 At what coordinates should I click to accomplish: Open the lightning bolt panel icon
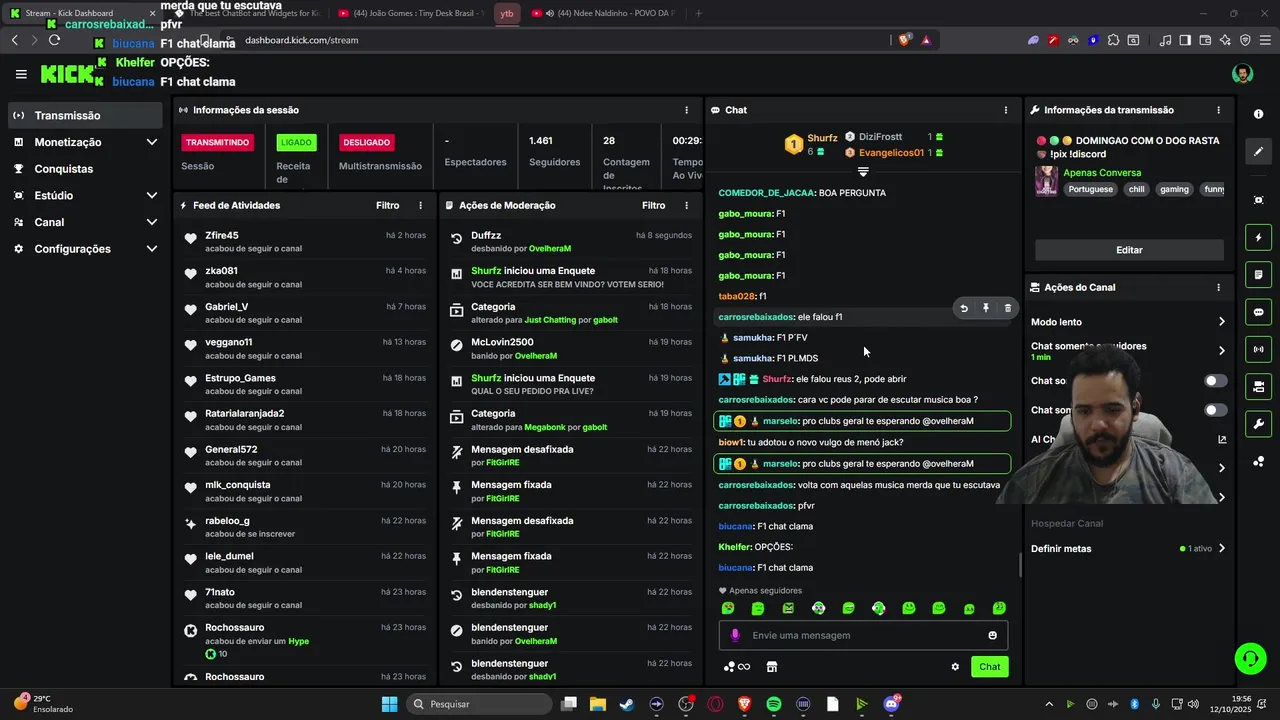click(1258, 238)
